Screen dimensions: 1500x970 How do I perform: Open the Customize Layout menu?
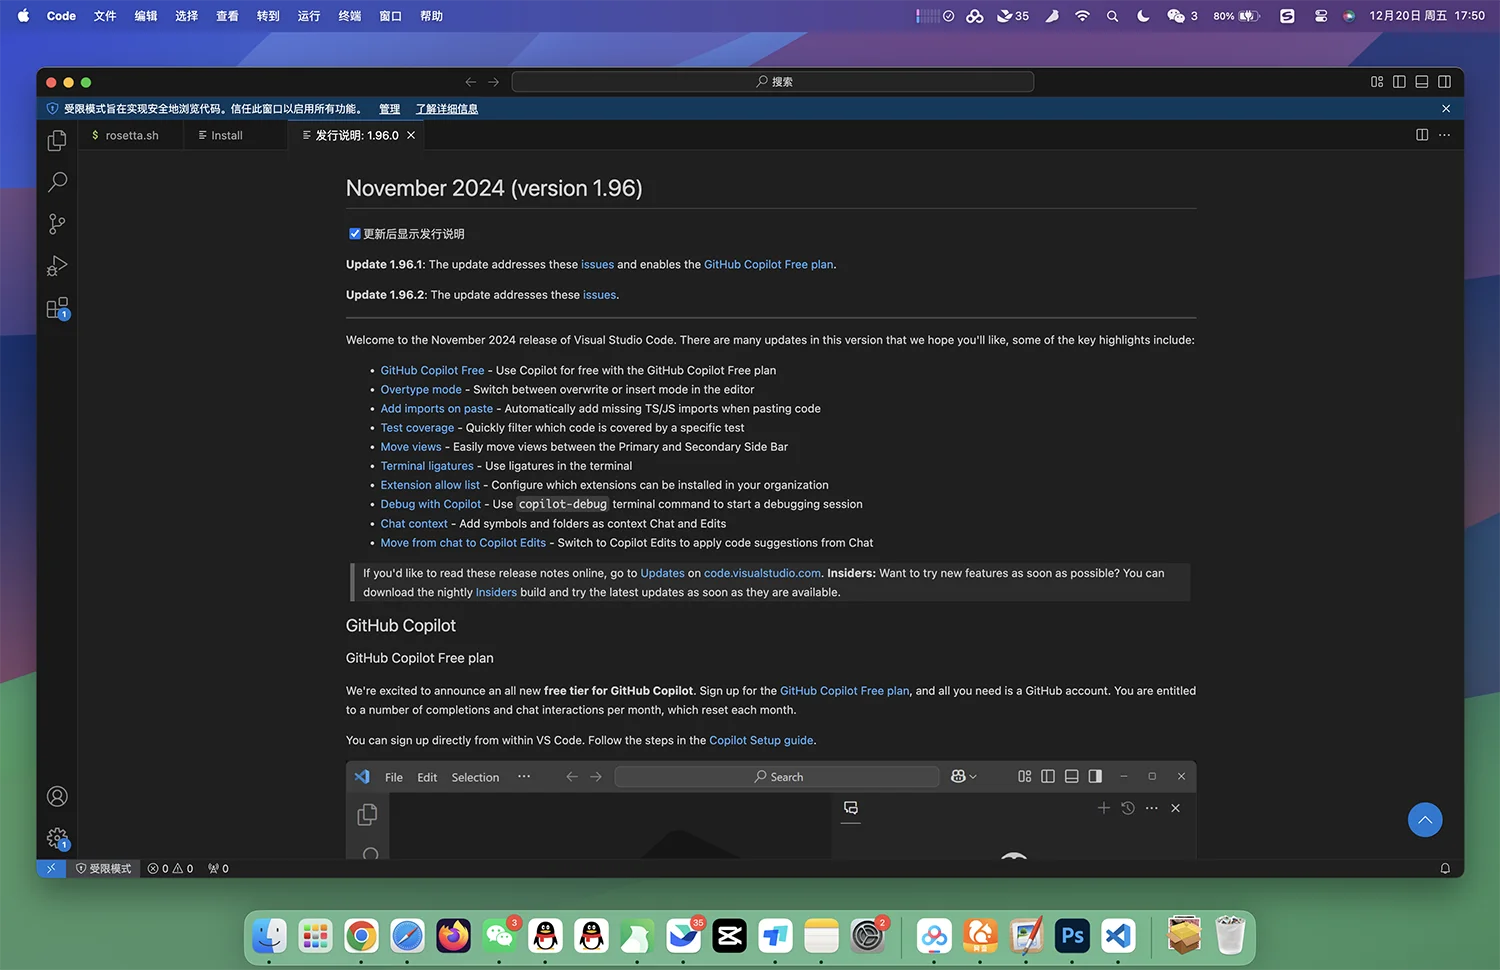(x=1377, y=82)
